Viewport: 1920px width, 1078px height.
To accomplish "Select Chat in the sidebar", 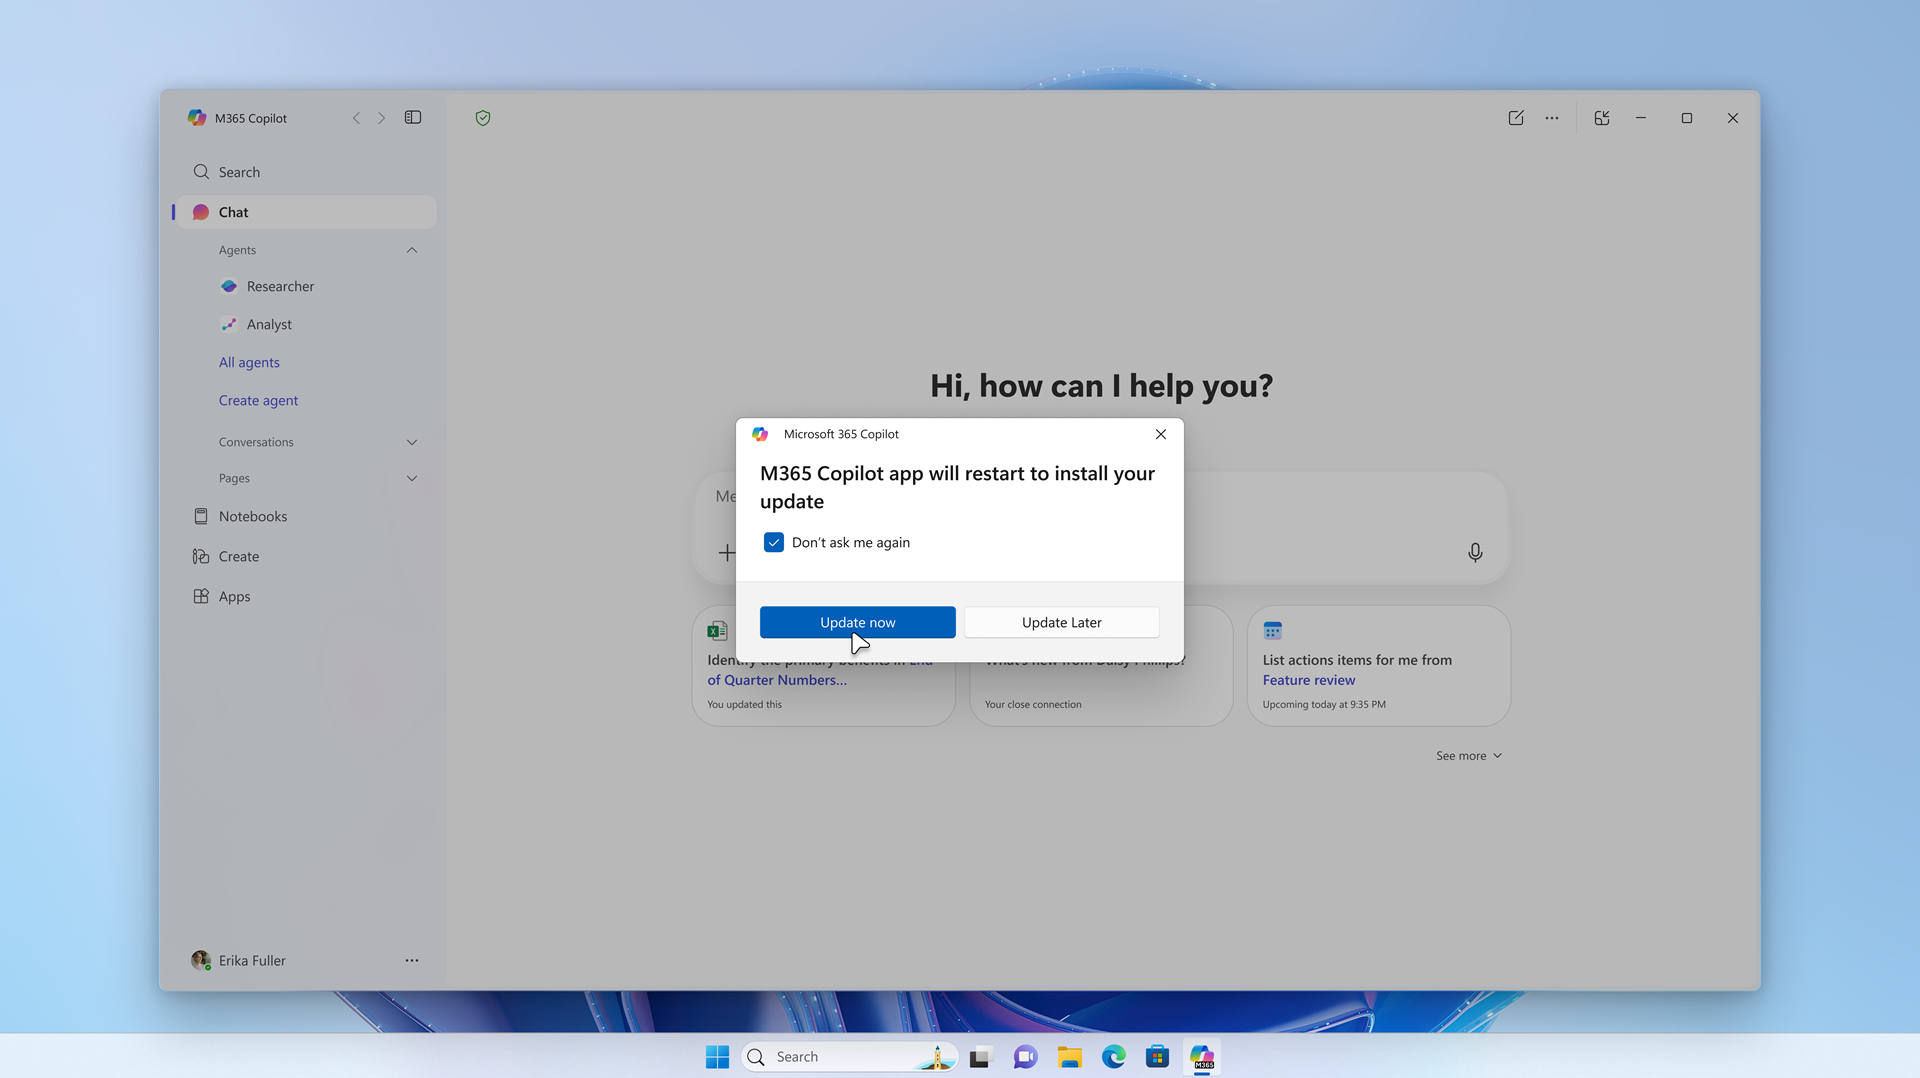I will [307, 212].
